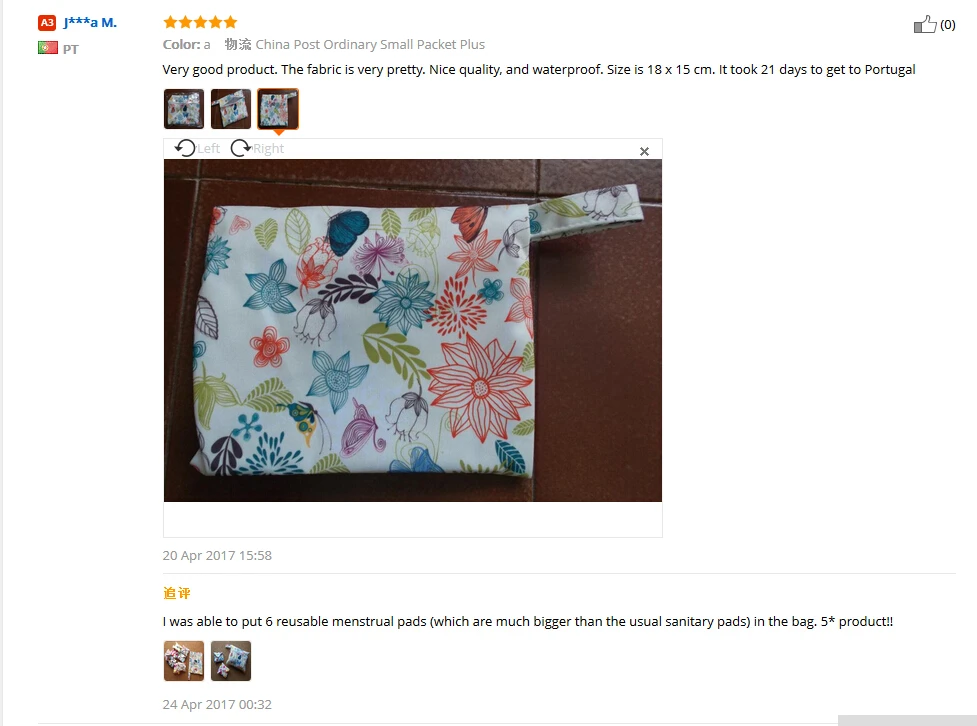Open second follow-up review thumbnail

231,661
